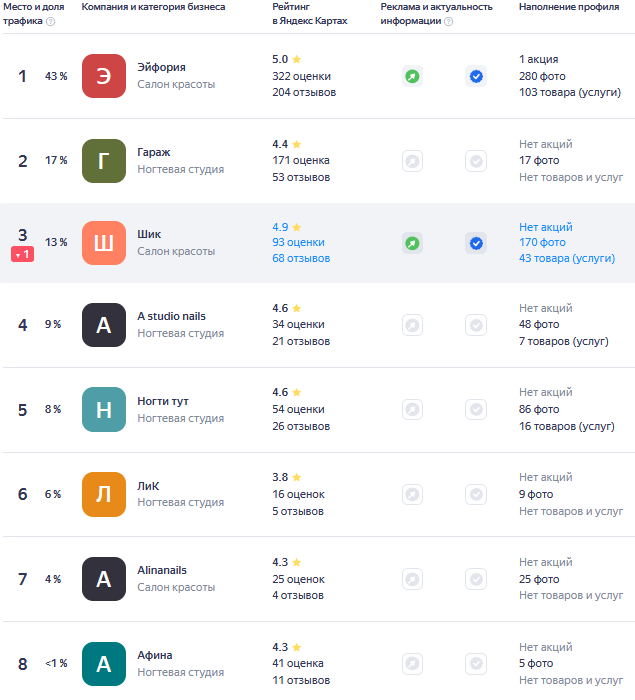
Task: Click Эйфория's green advertising icon
Action: [412, 76]
